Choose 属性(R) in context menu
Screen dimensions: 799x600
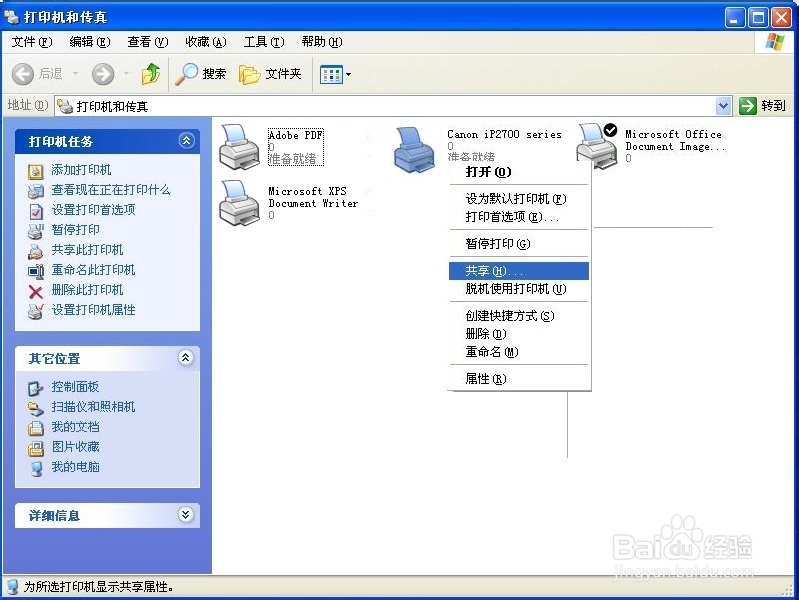click(x=519, y=379)
